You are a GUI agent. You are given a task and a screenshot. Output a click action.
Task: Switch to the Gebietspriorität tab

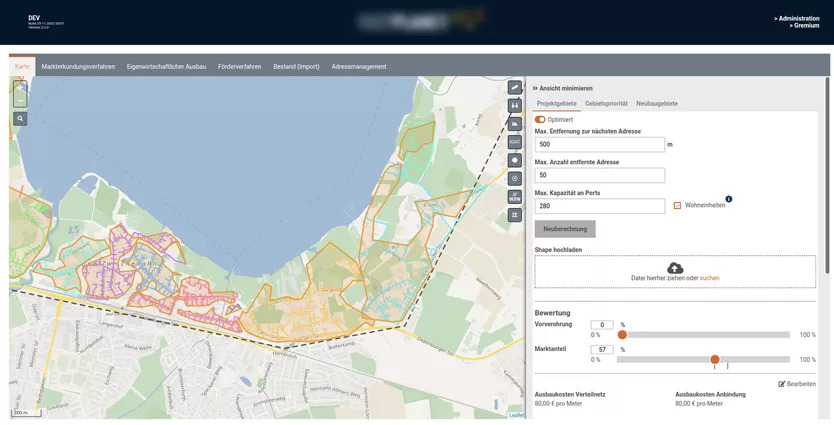coord(606,104)
